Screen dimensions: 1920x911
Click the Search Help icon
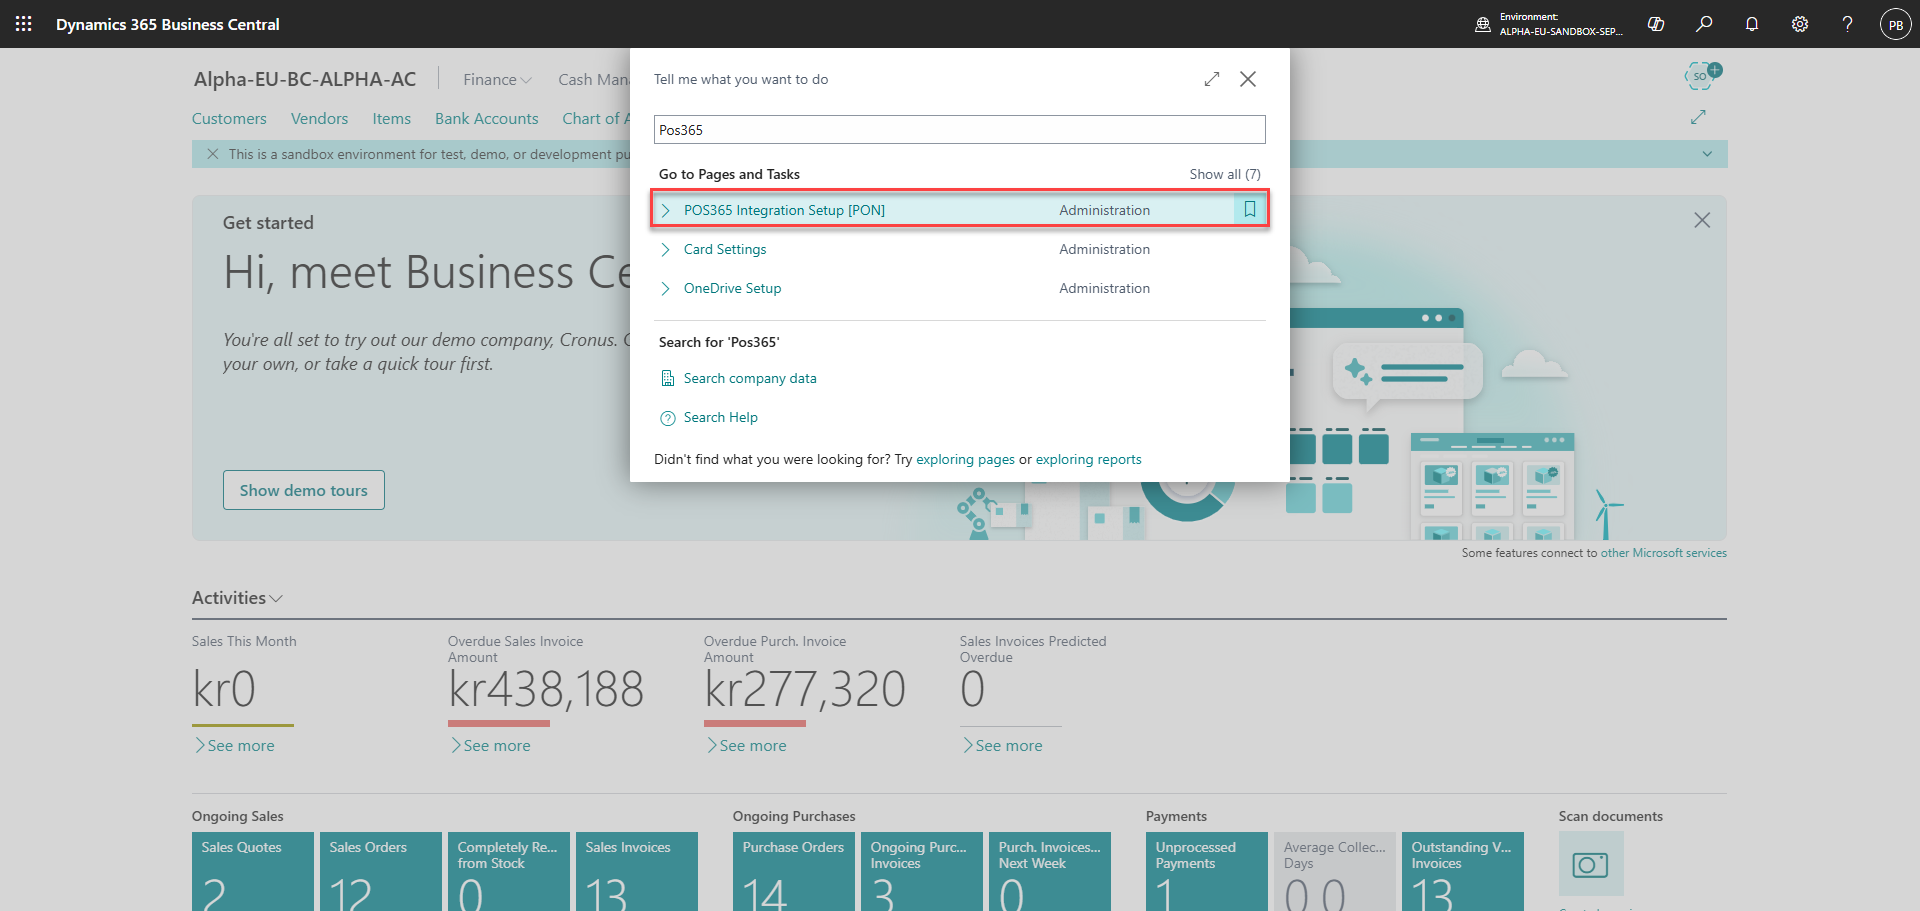[x=667, y=418]
